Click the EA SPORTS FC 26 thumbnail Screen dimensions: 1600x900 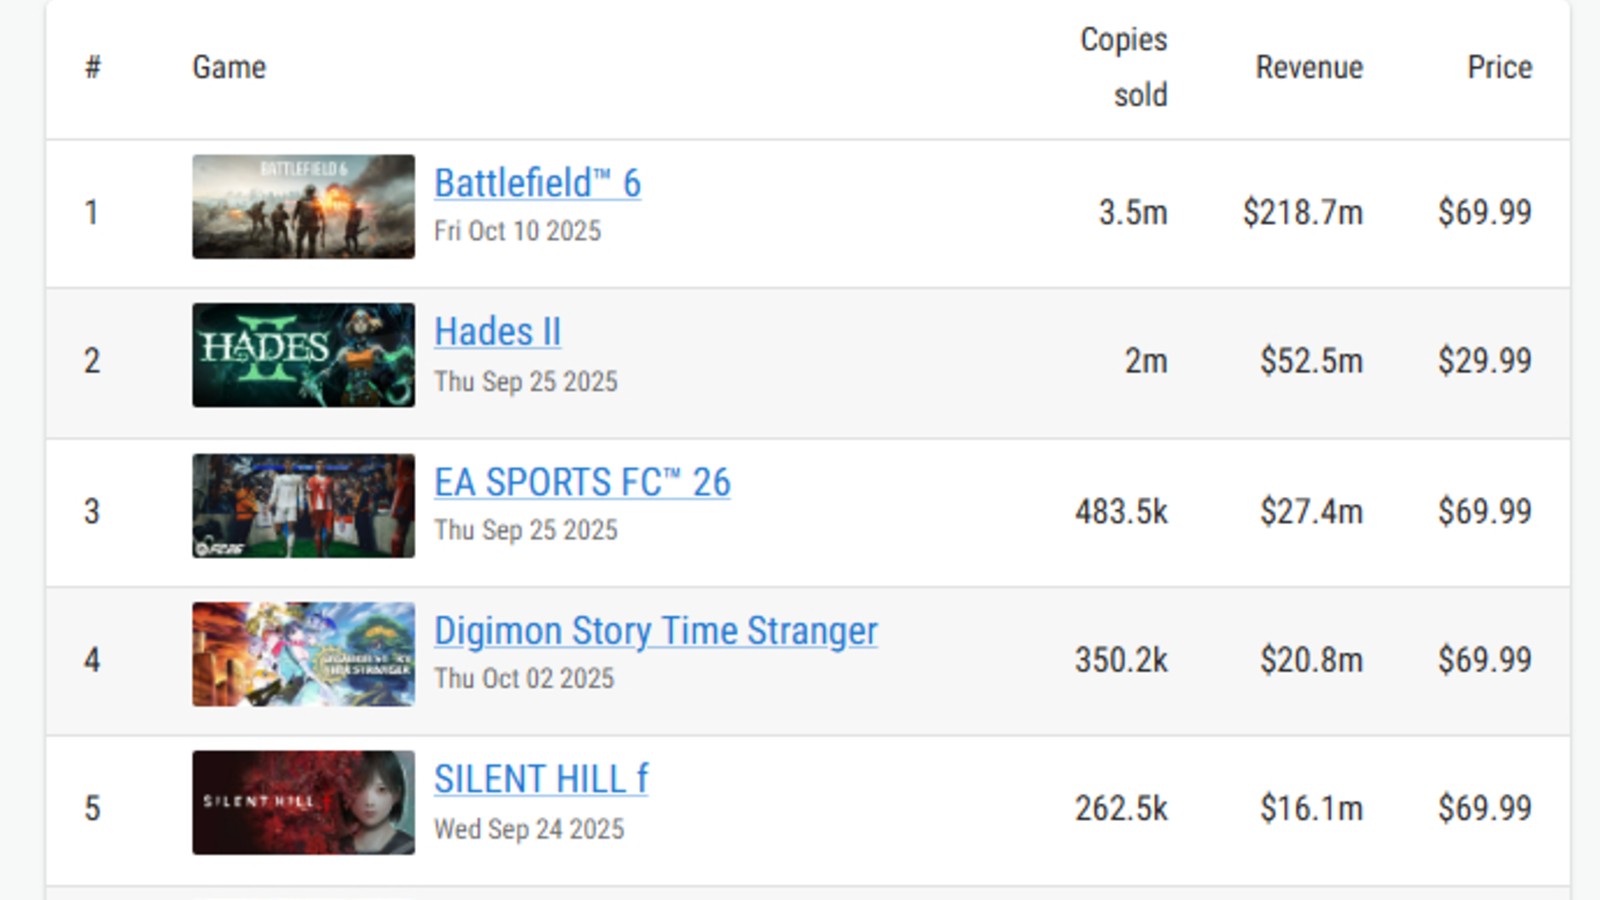coord(303,506)
